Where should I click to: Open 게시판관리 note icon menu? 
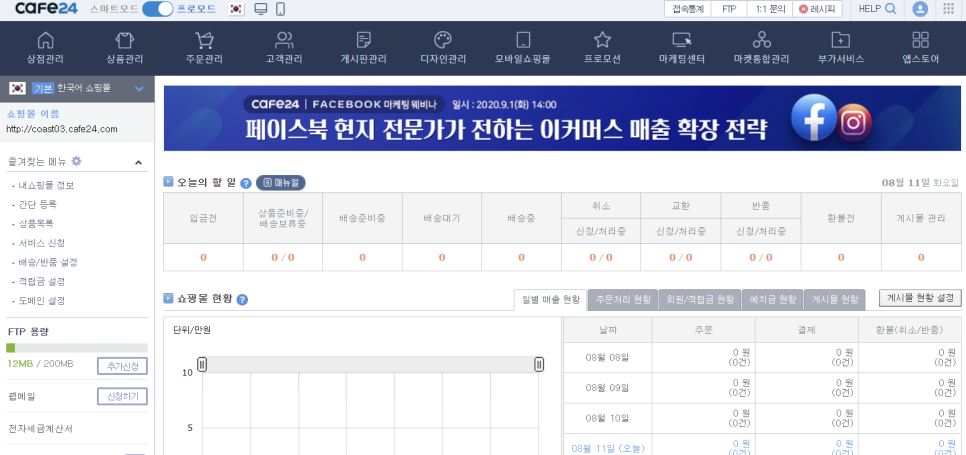click(363, 49)
